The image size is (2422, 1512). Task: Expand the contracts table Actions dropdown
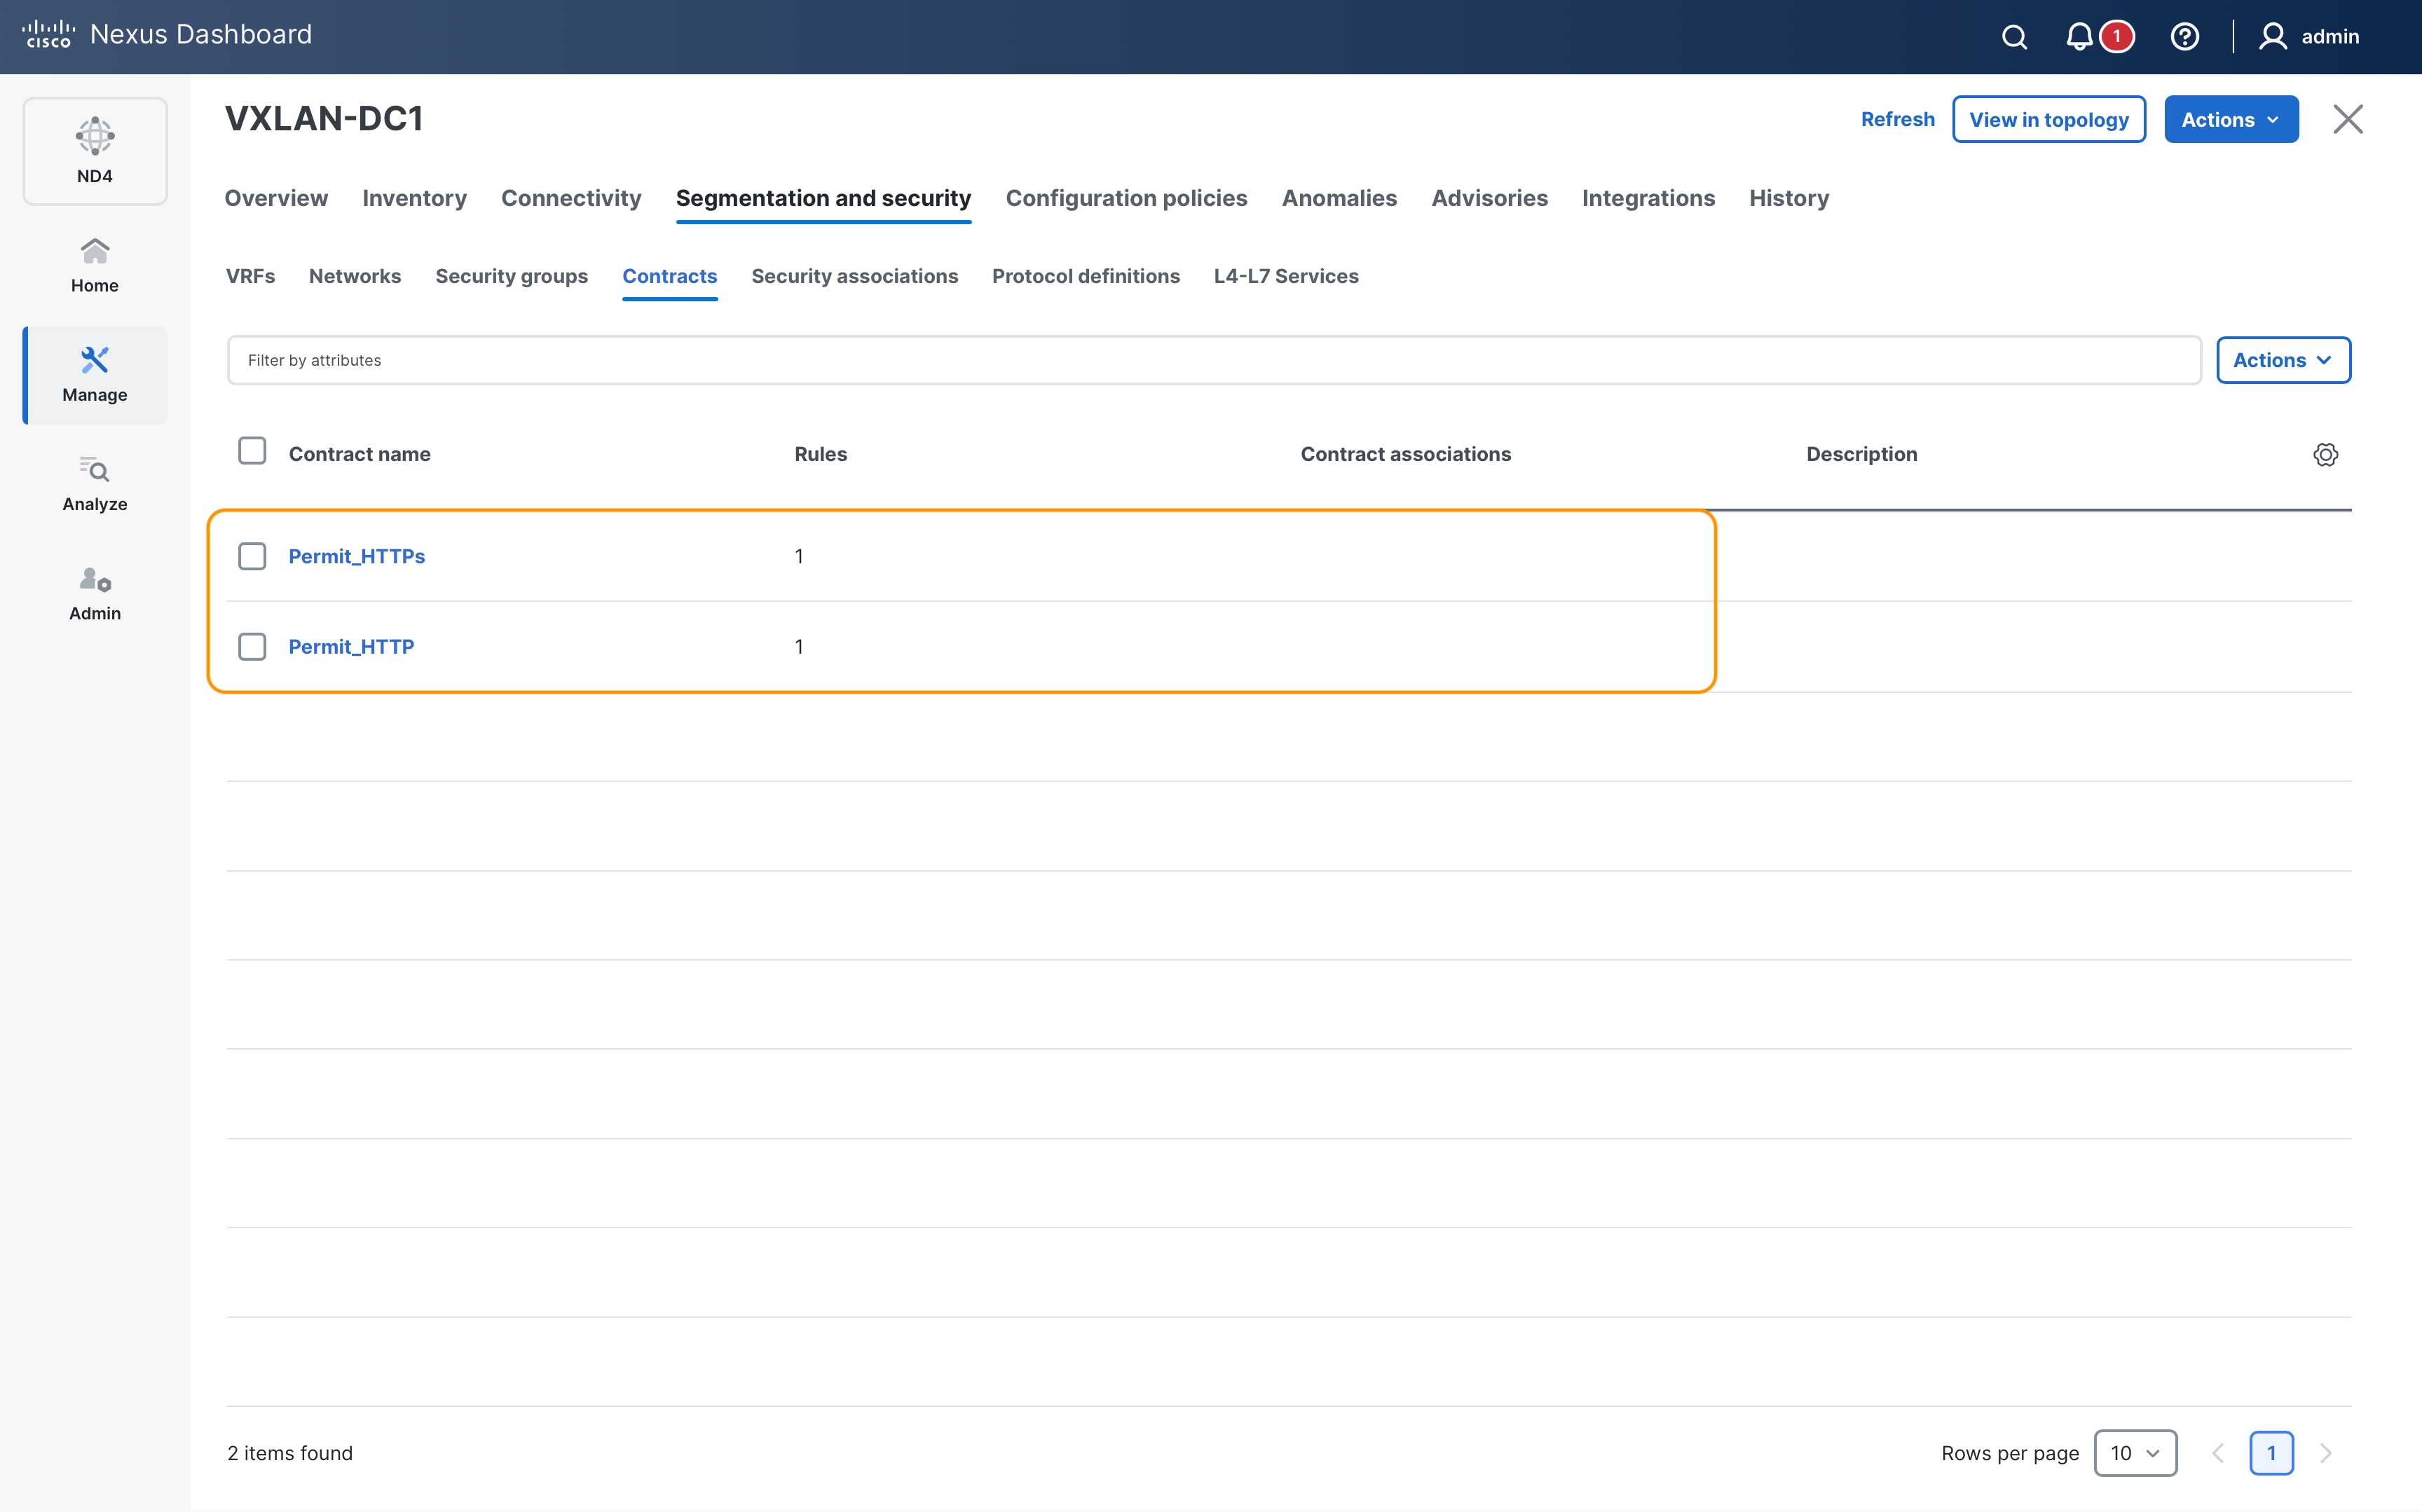[2283, 360]
